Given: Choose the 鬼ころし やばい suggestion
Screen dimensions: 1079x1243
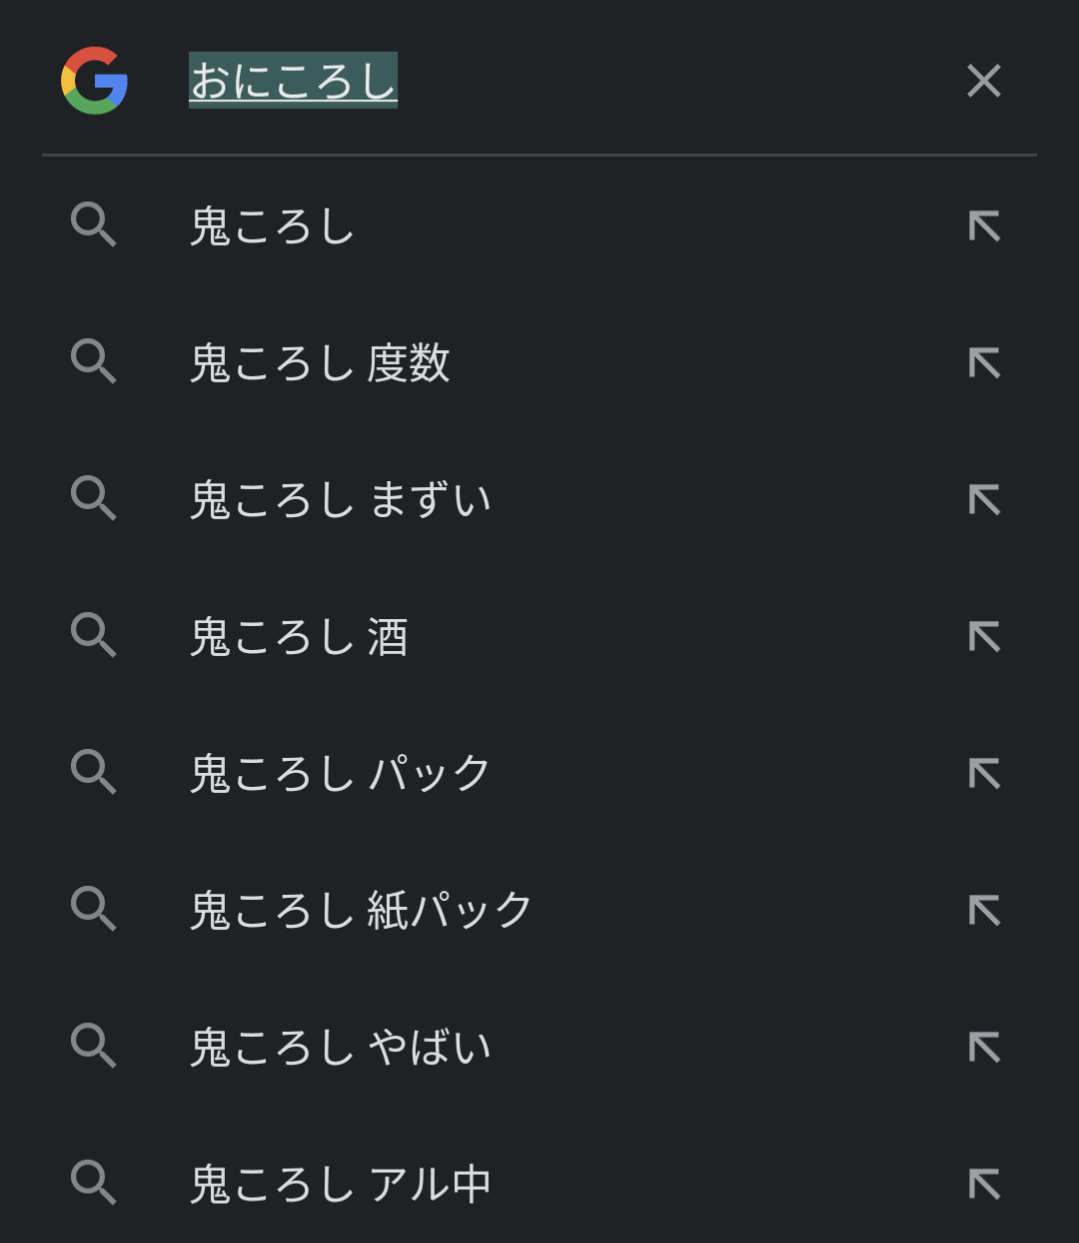Looking at the screenshot, I should (340, 1047).
